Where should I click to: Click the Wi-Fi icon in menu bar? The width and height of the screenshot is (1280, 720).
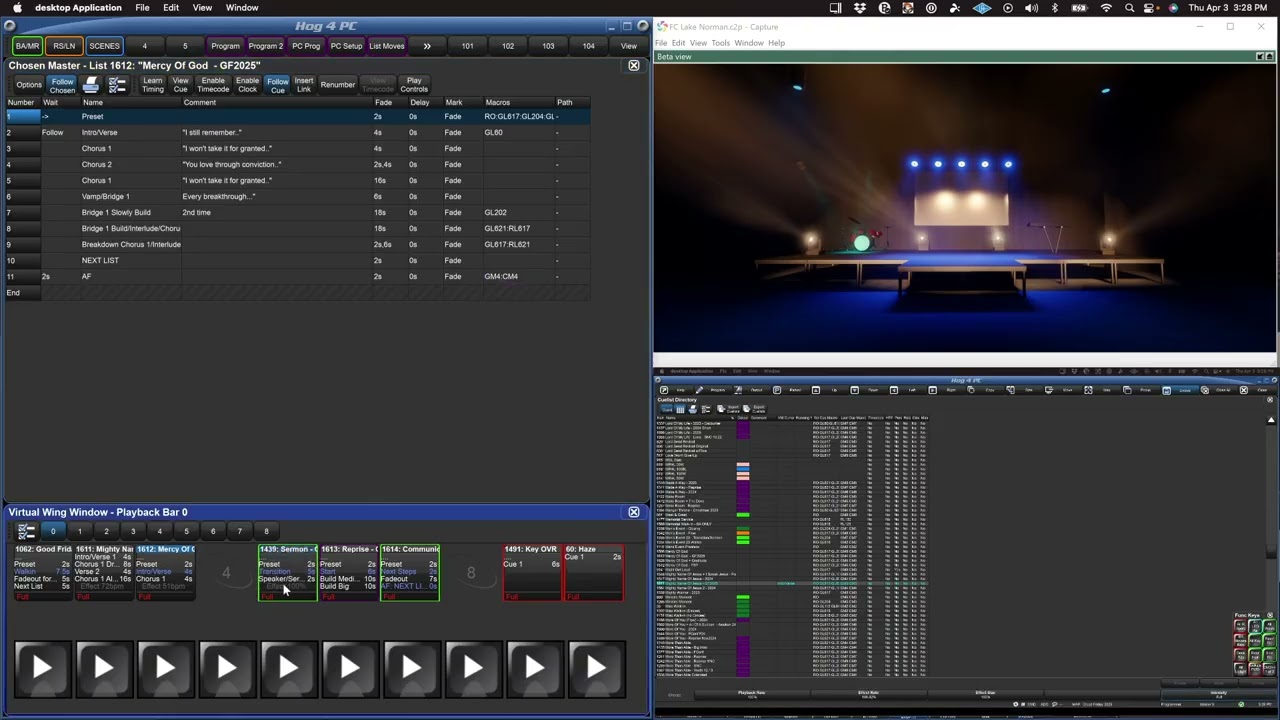pyautogui.click(x=1106, y=8)
